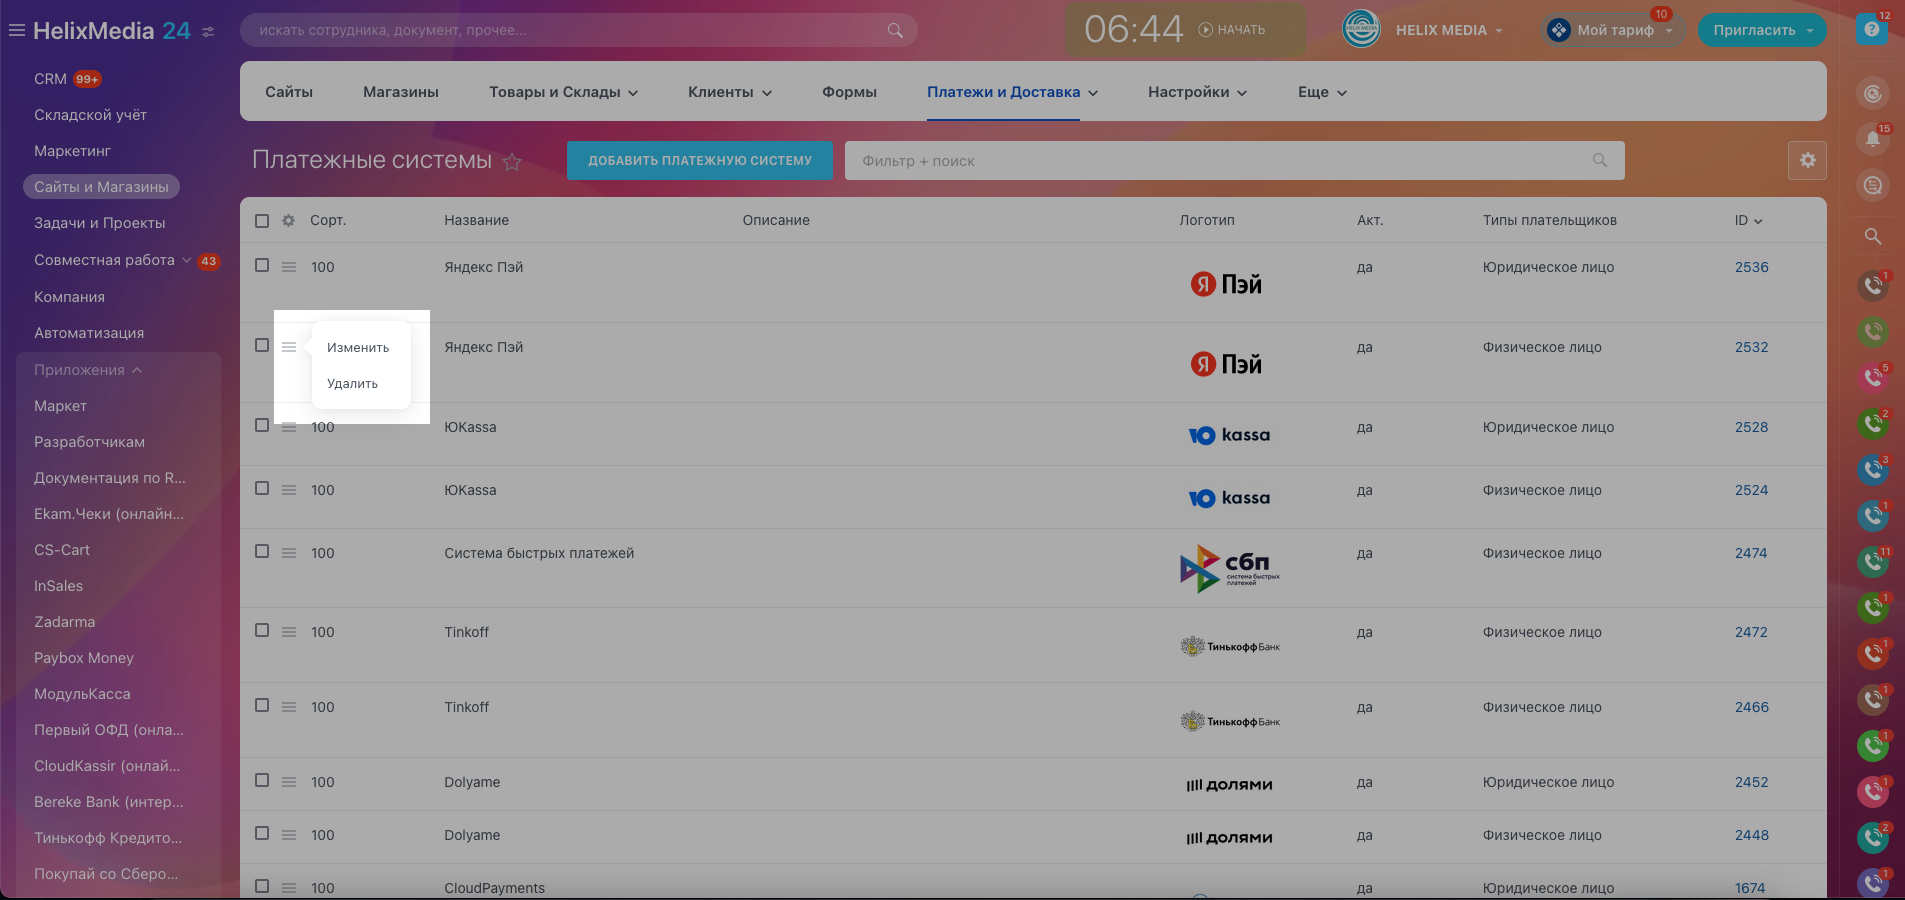1905x900 pixels.
Task: Open row menu for ЮKassa ID 2524
Action: [x=289, y=490]
